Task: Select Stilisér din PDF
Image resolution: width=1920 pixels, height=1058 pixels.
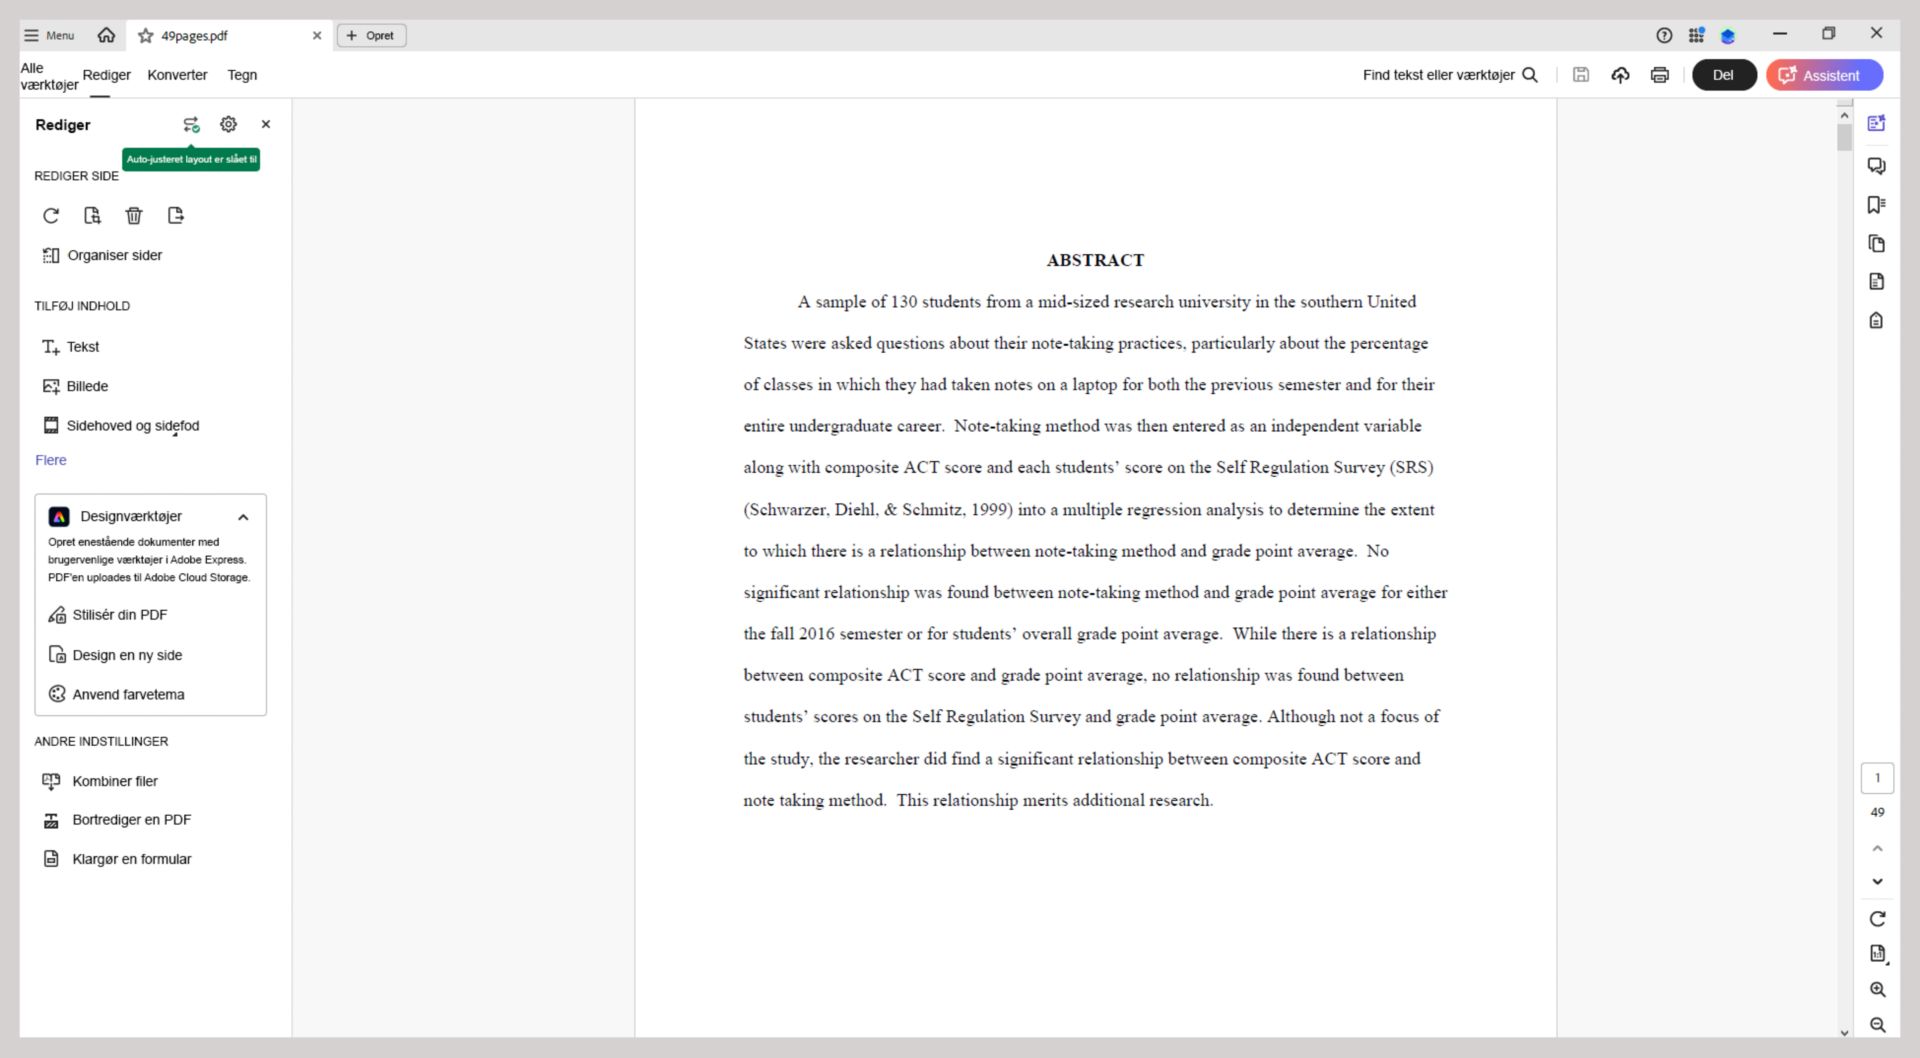Action: 108,615
